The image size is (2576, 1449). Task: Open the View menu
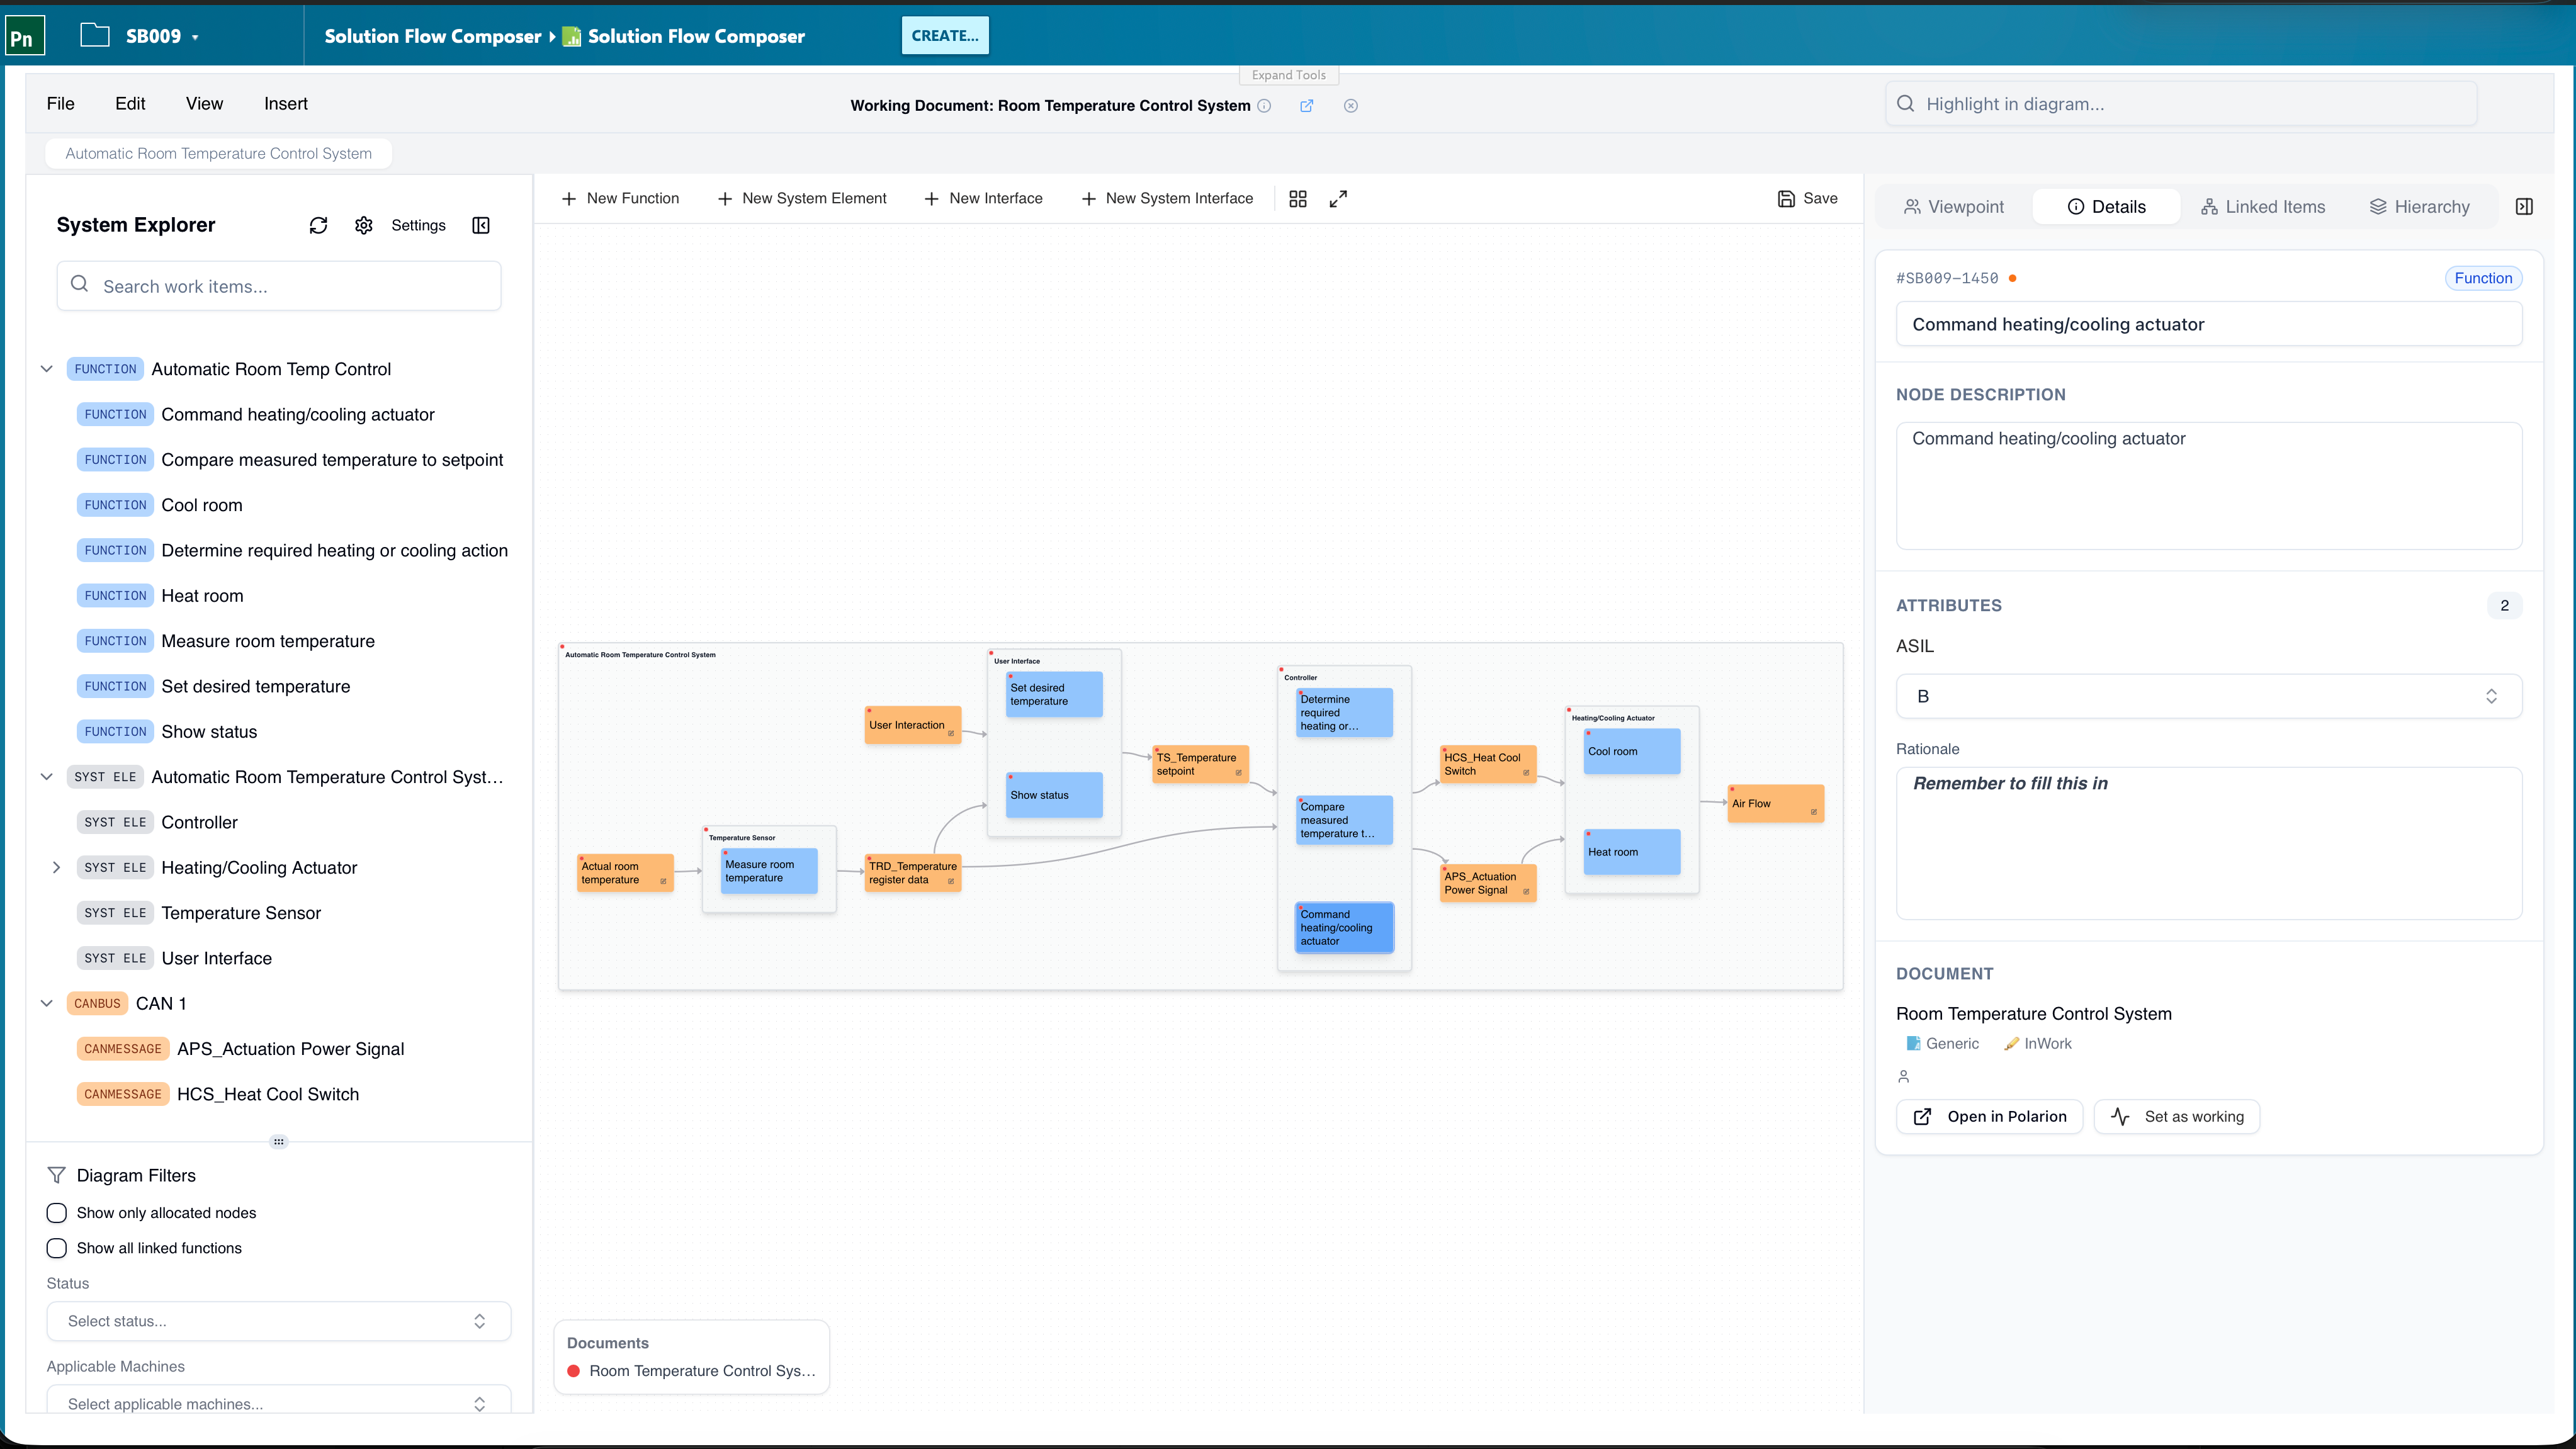tap(204, 103)
